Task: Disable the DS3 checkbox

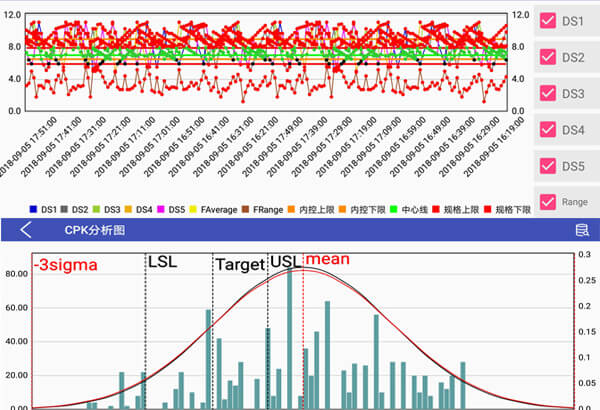Action: (x=547, y=93)
